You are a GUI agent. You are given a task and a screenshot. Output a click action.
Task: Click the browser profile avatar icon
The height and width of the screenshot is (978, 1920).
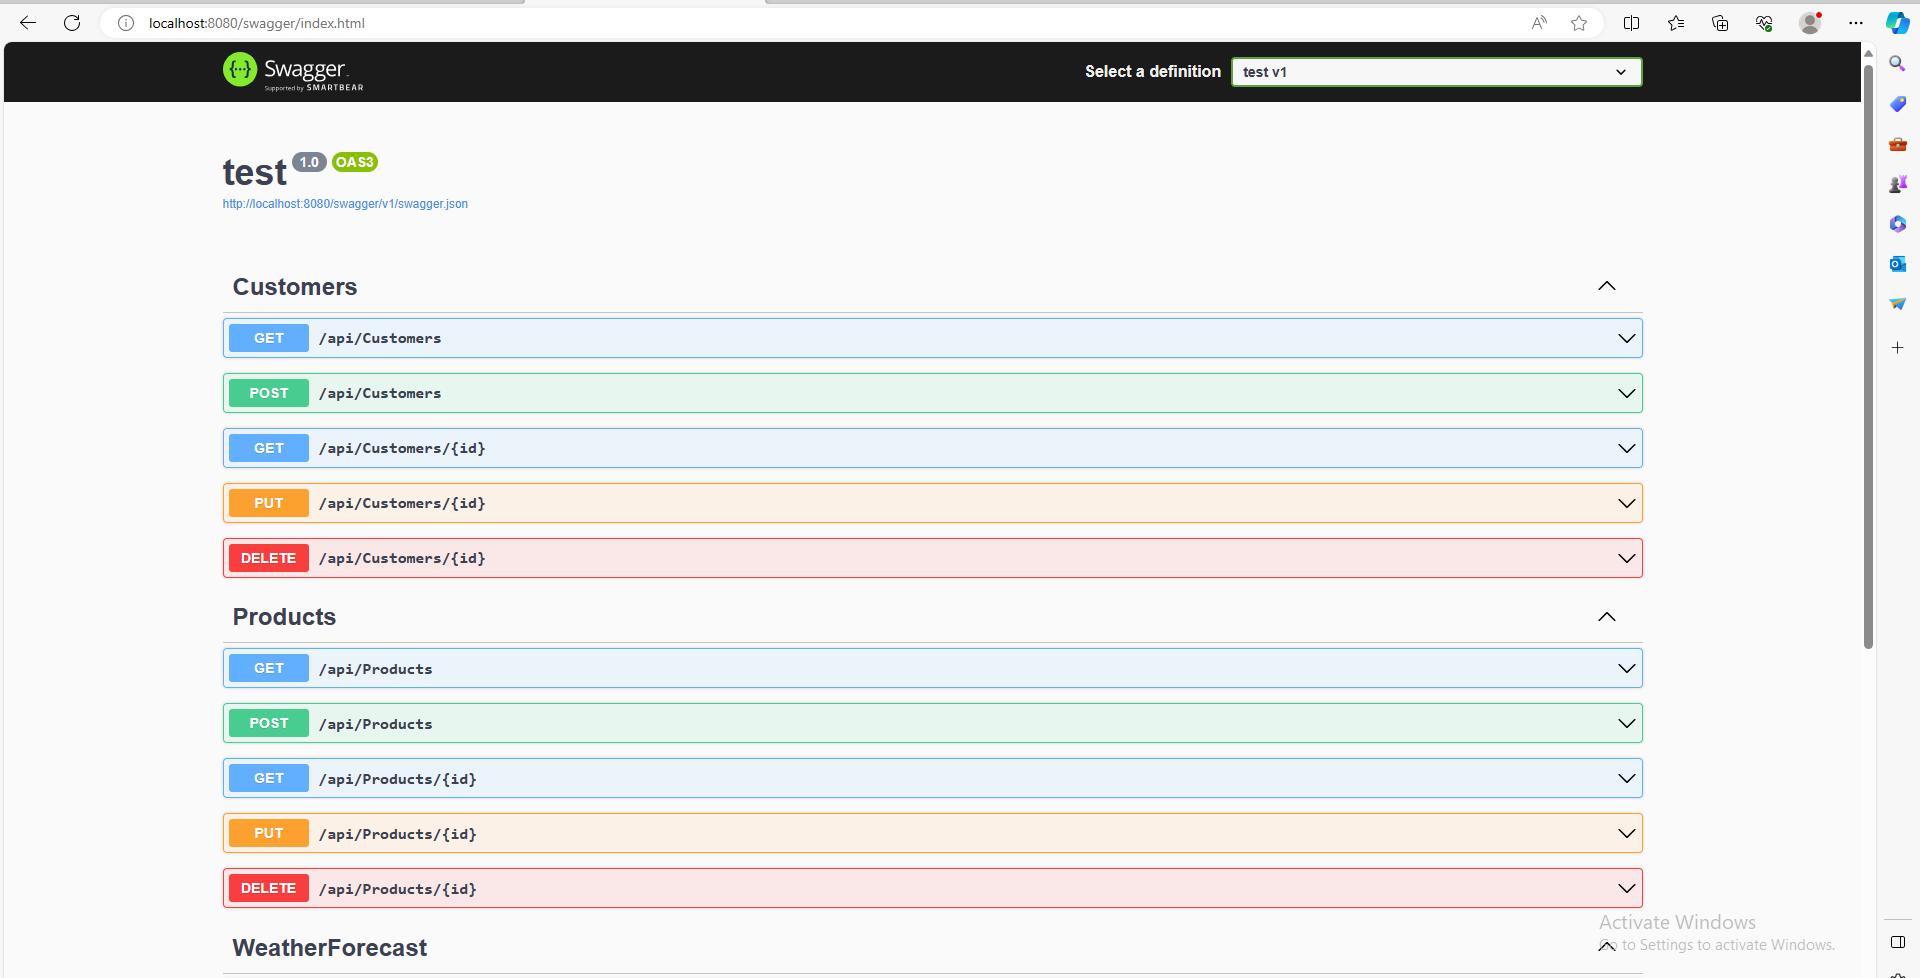tap(1809, 23)
